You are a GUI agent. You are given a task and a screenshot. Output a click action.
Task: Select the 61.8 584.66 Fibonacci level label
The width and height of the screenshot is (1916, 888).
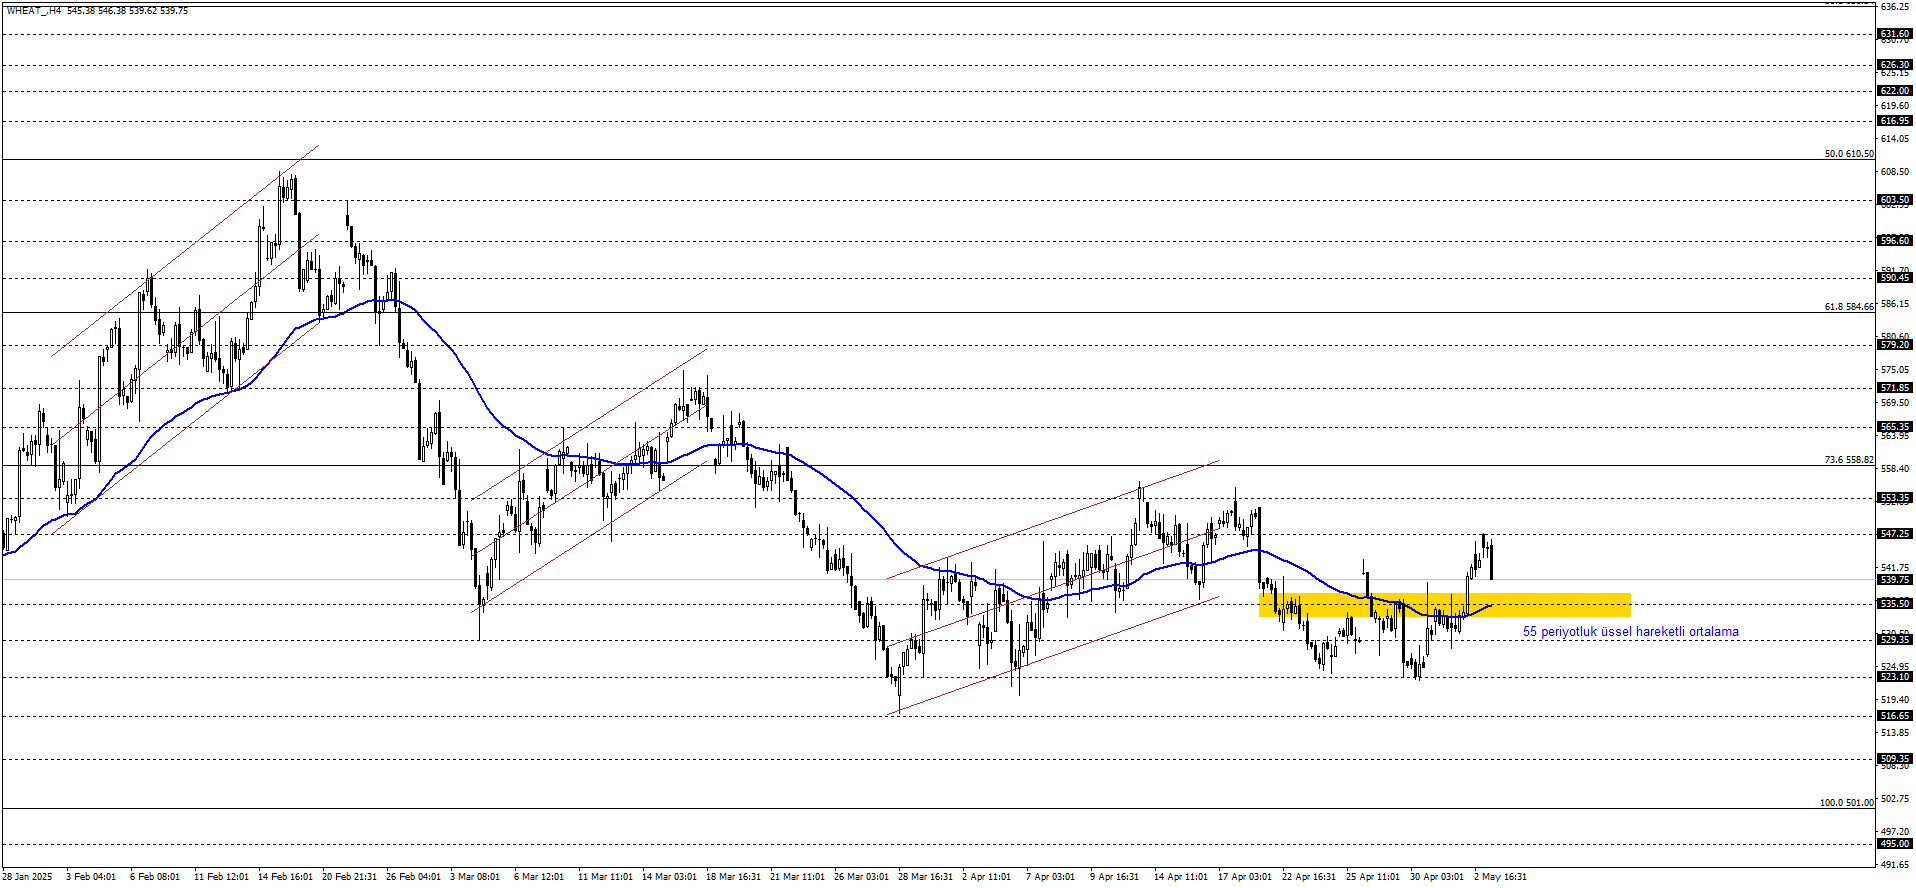(1849, 307)
